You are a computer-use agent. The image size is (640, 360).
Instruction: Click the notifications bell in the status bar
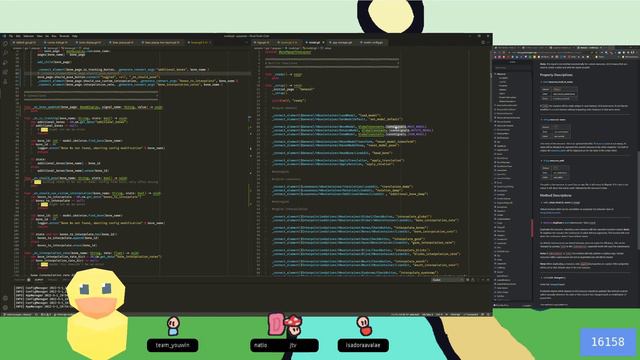point(488,315)
